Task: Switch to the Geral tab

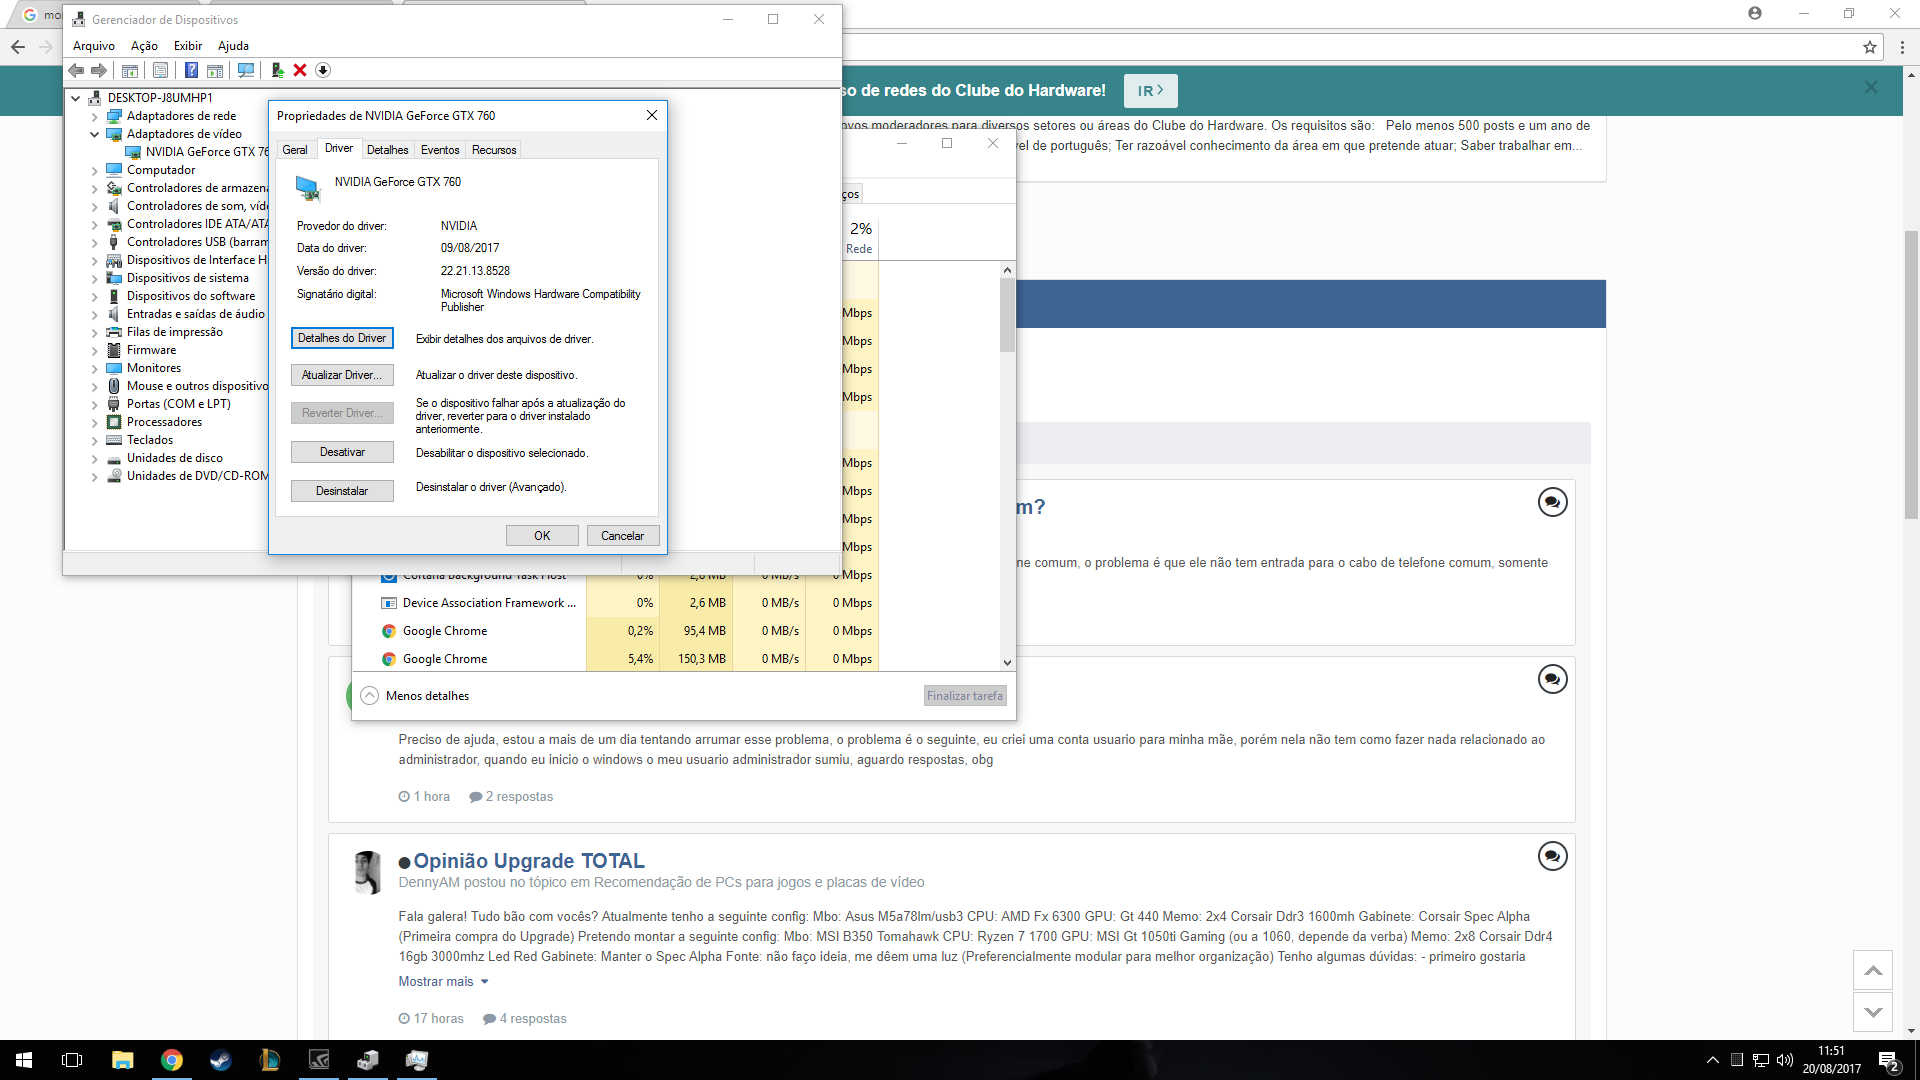Action: 295,150
